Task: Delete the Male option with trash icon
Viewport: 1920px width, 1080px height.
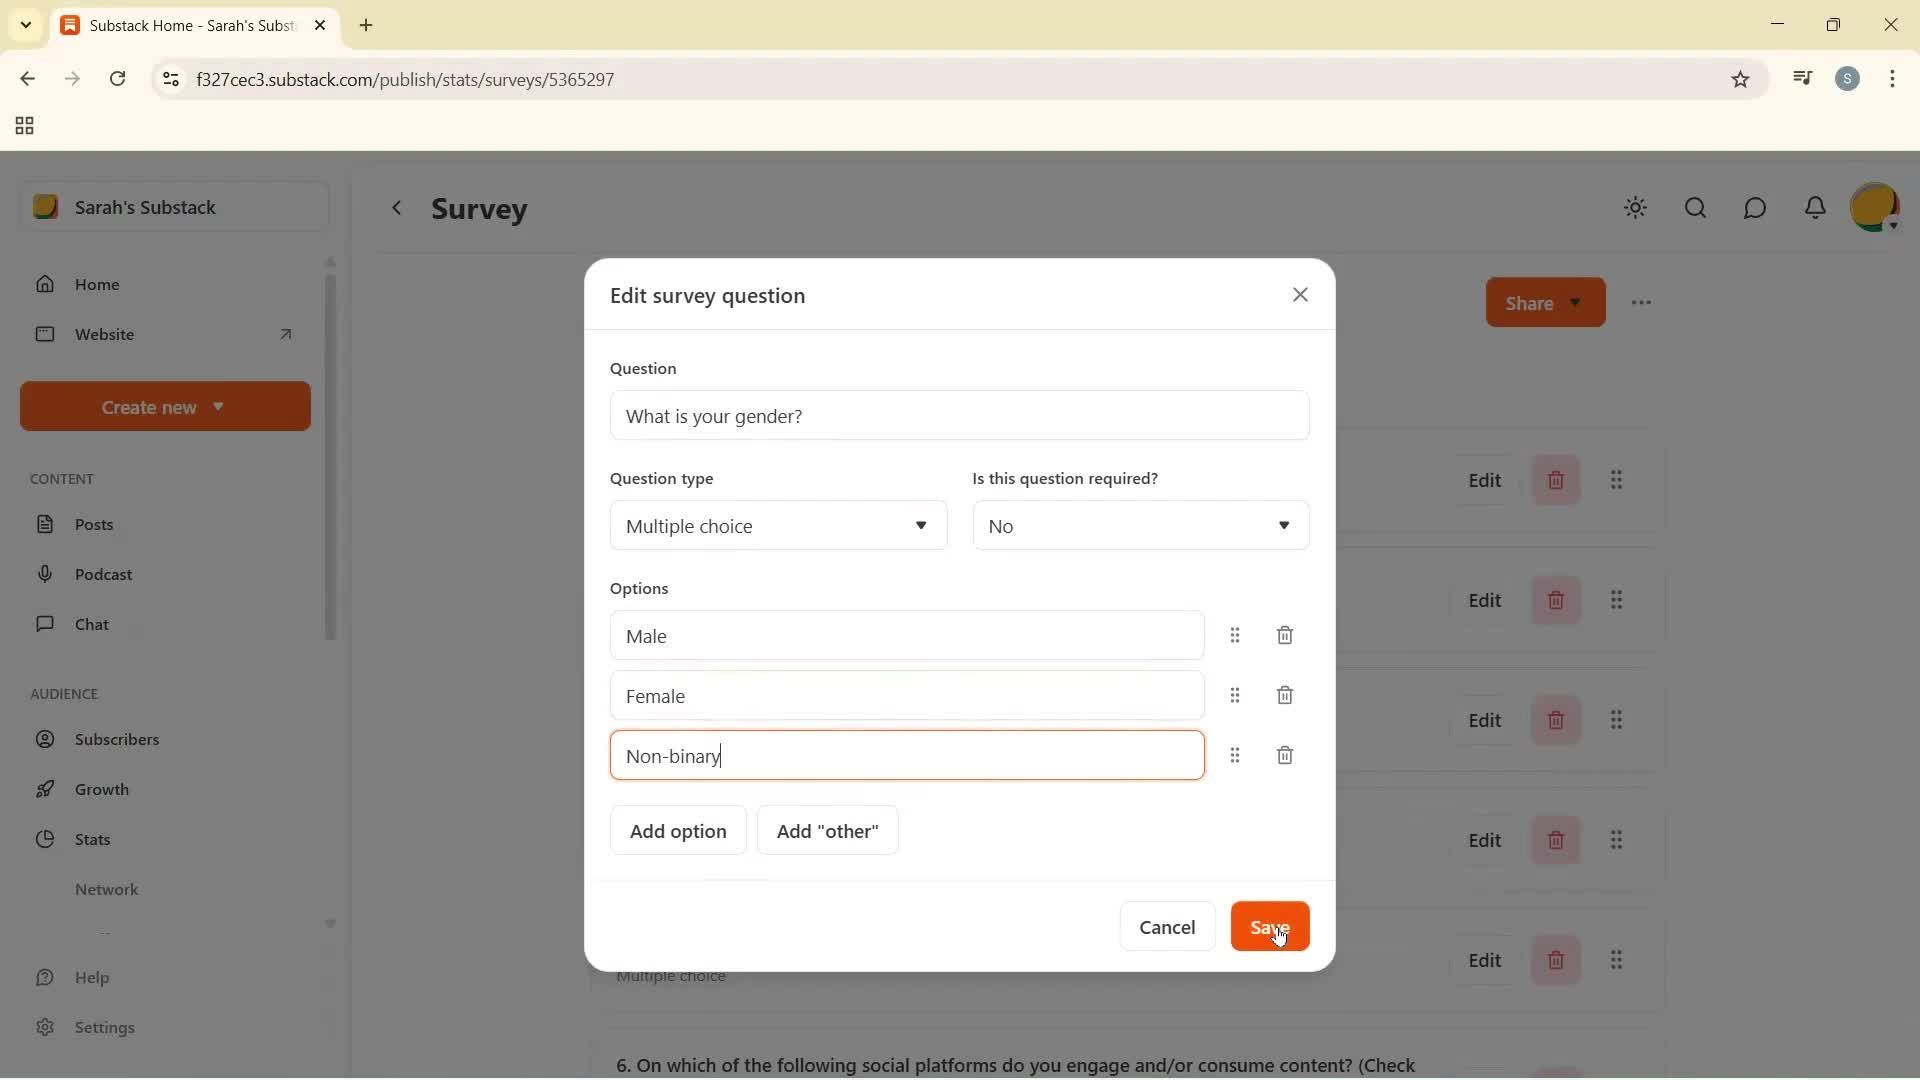Action: tap(1285, 635)
